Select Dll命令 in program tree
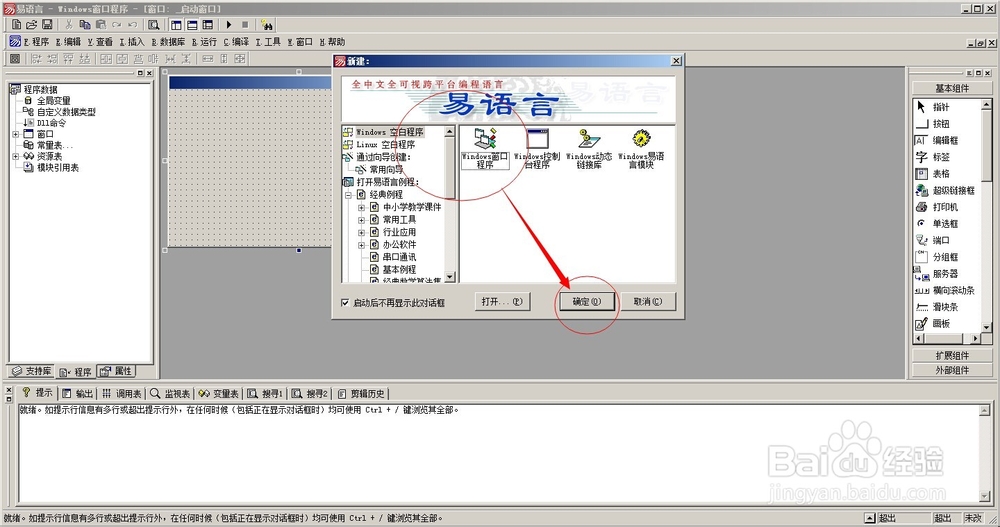Screen dimensions: 1000x527 (x=51, y=123)
